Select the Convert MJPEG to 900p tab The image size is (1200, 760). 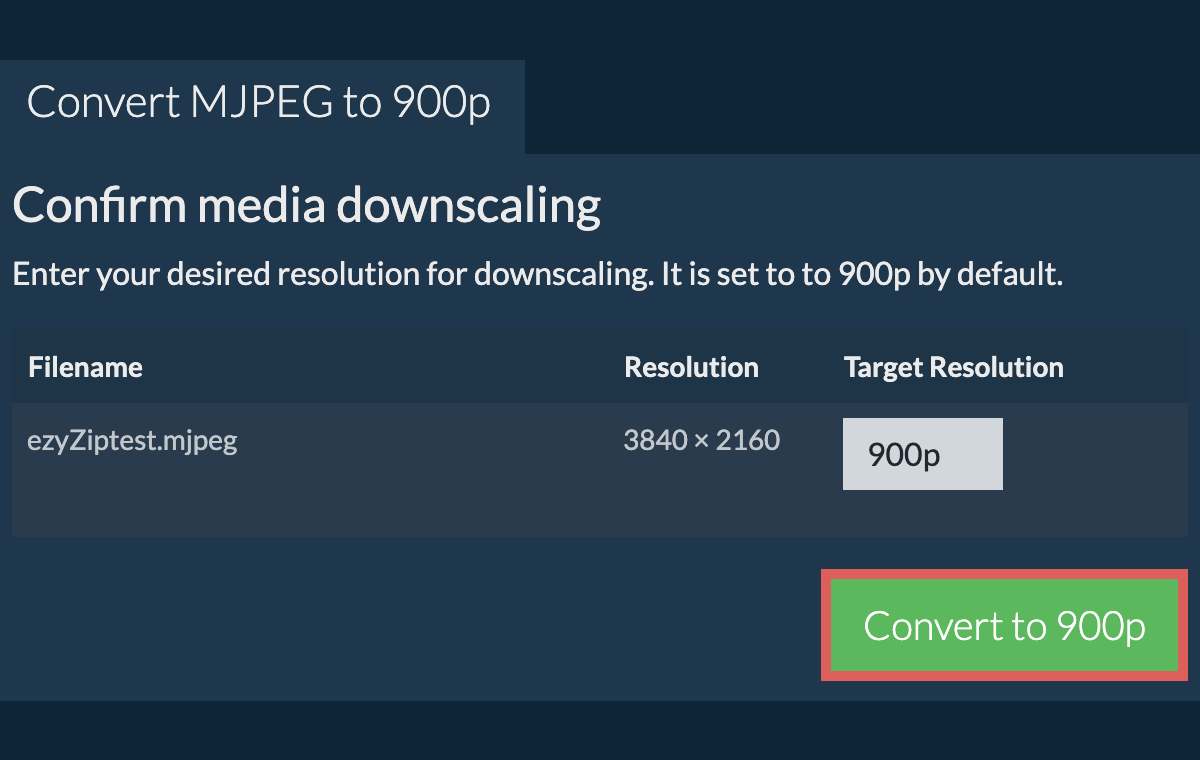260,104
